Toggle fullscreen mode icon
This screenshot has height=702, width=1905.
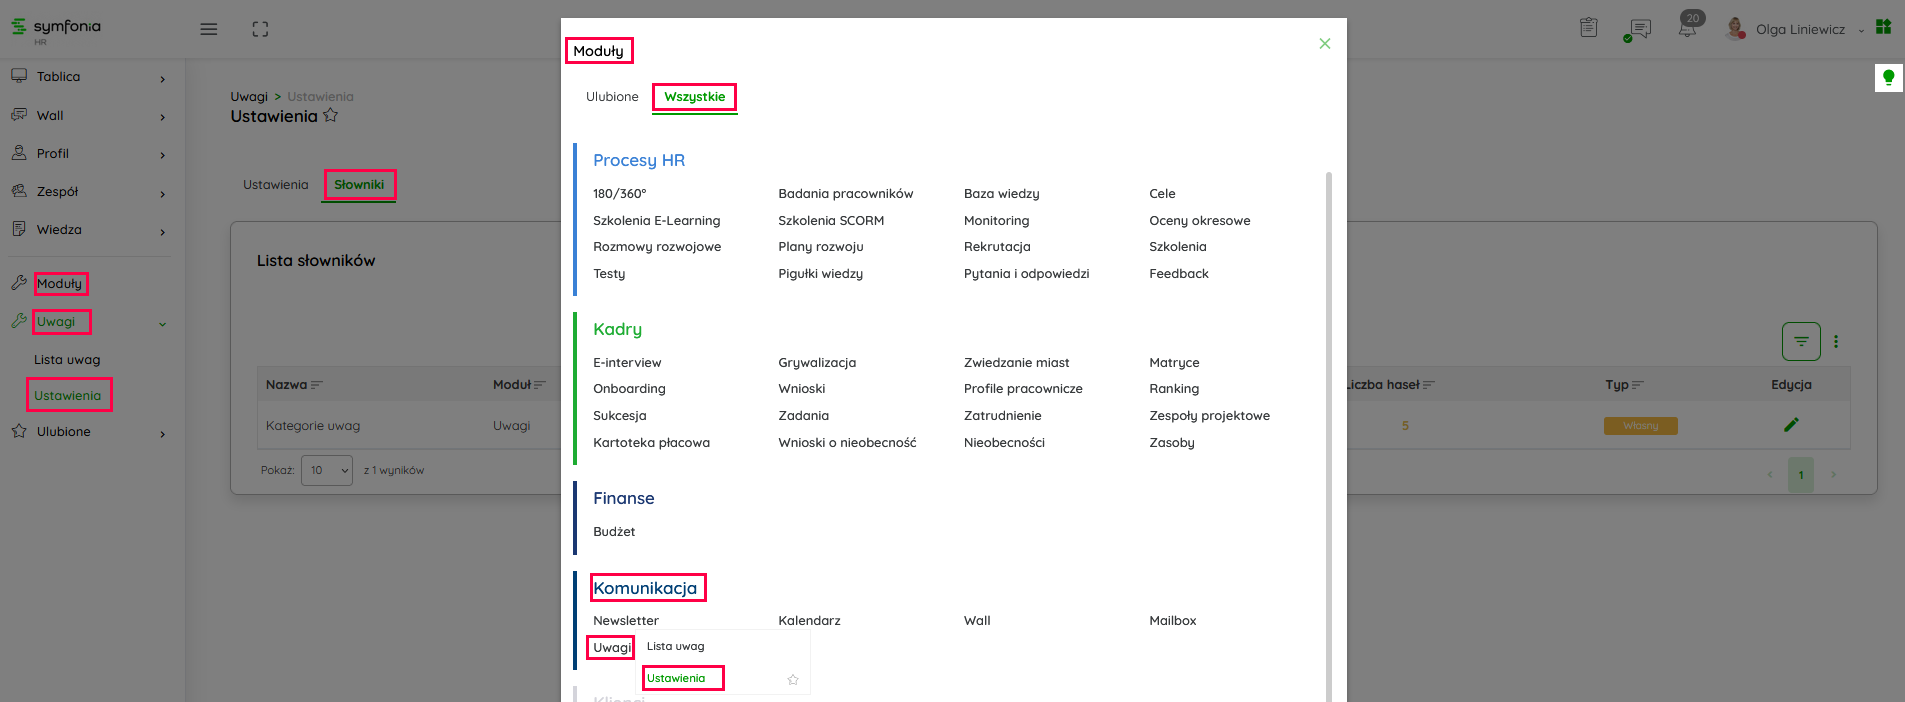click(x=260, y=29)
